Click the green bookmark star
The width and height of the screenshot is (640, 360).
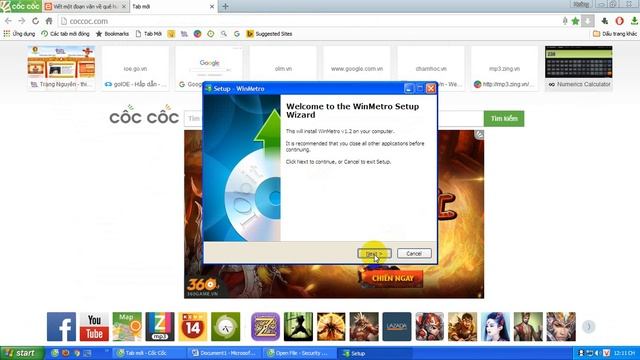coord(576,21)
